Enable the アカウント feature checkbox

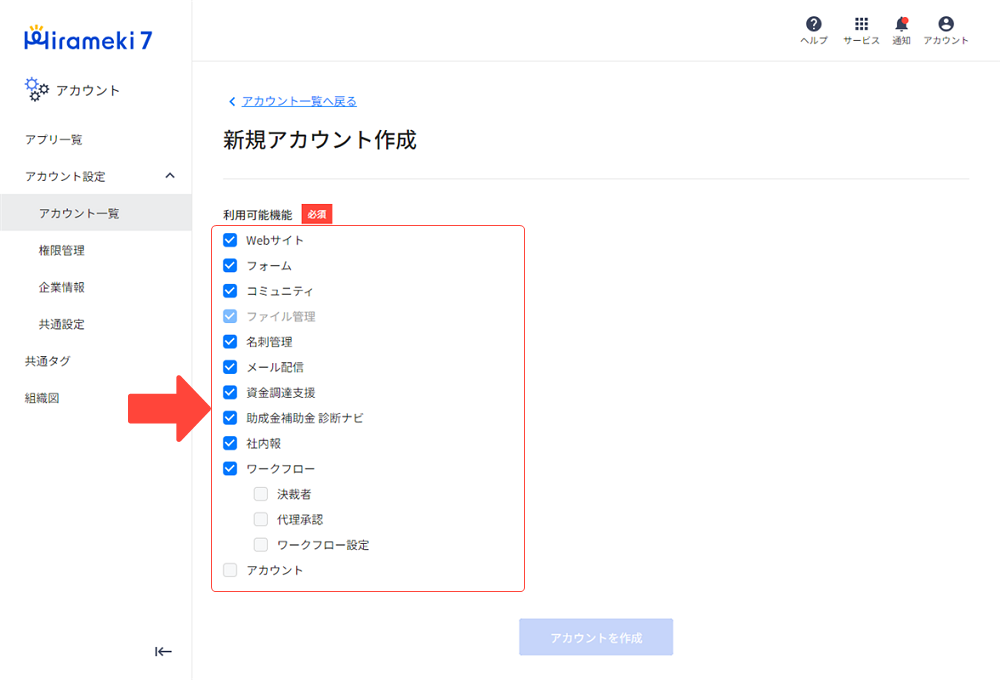pos(230,569)
